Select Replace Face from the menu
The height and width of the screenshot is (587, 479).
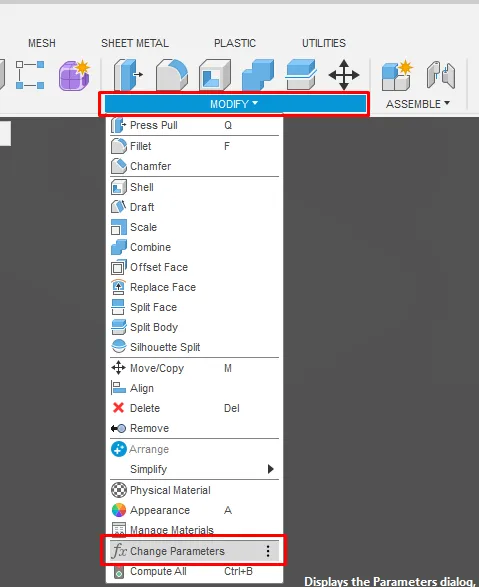pyautogui.click(x=195, y=287)
